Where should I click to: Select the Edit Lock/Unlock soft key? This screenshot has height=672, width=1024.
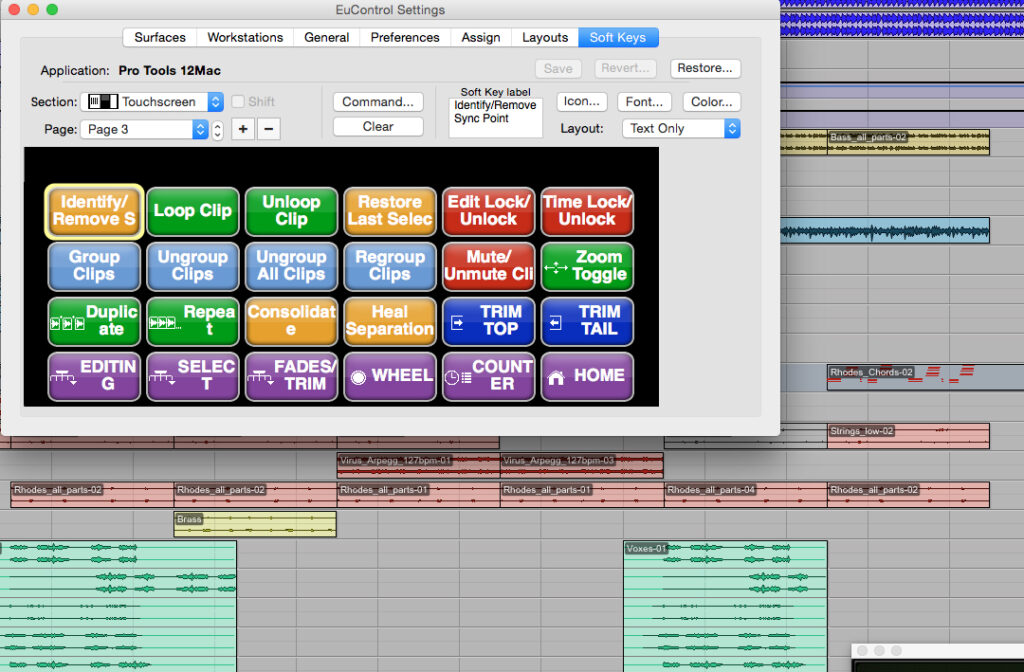488,211
